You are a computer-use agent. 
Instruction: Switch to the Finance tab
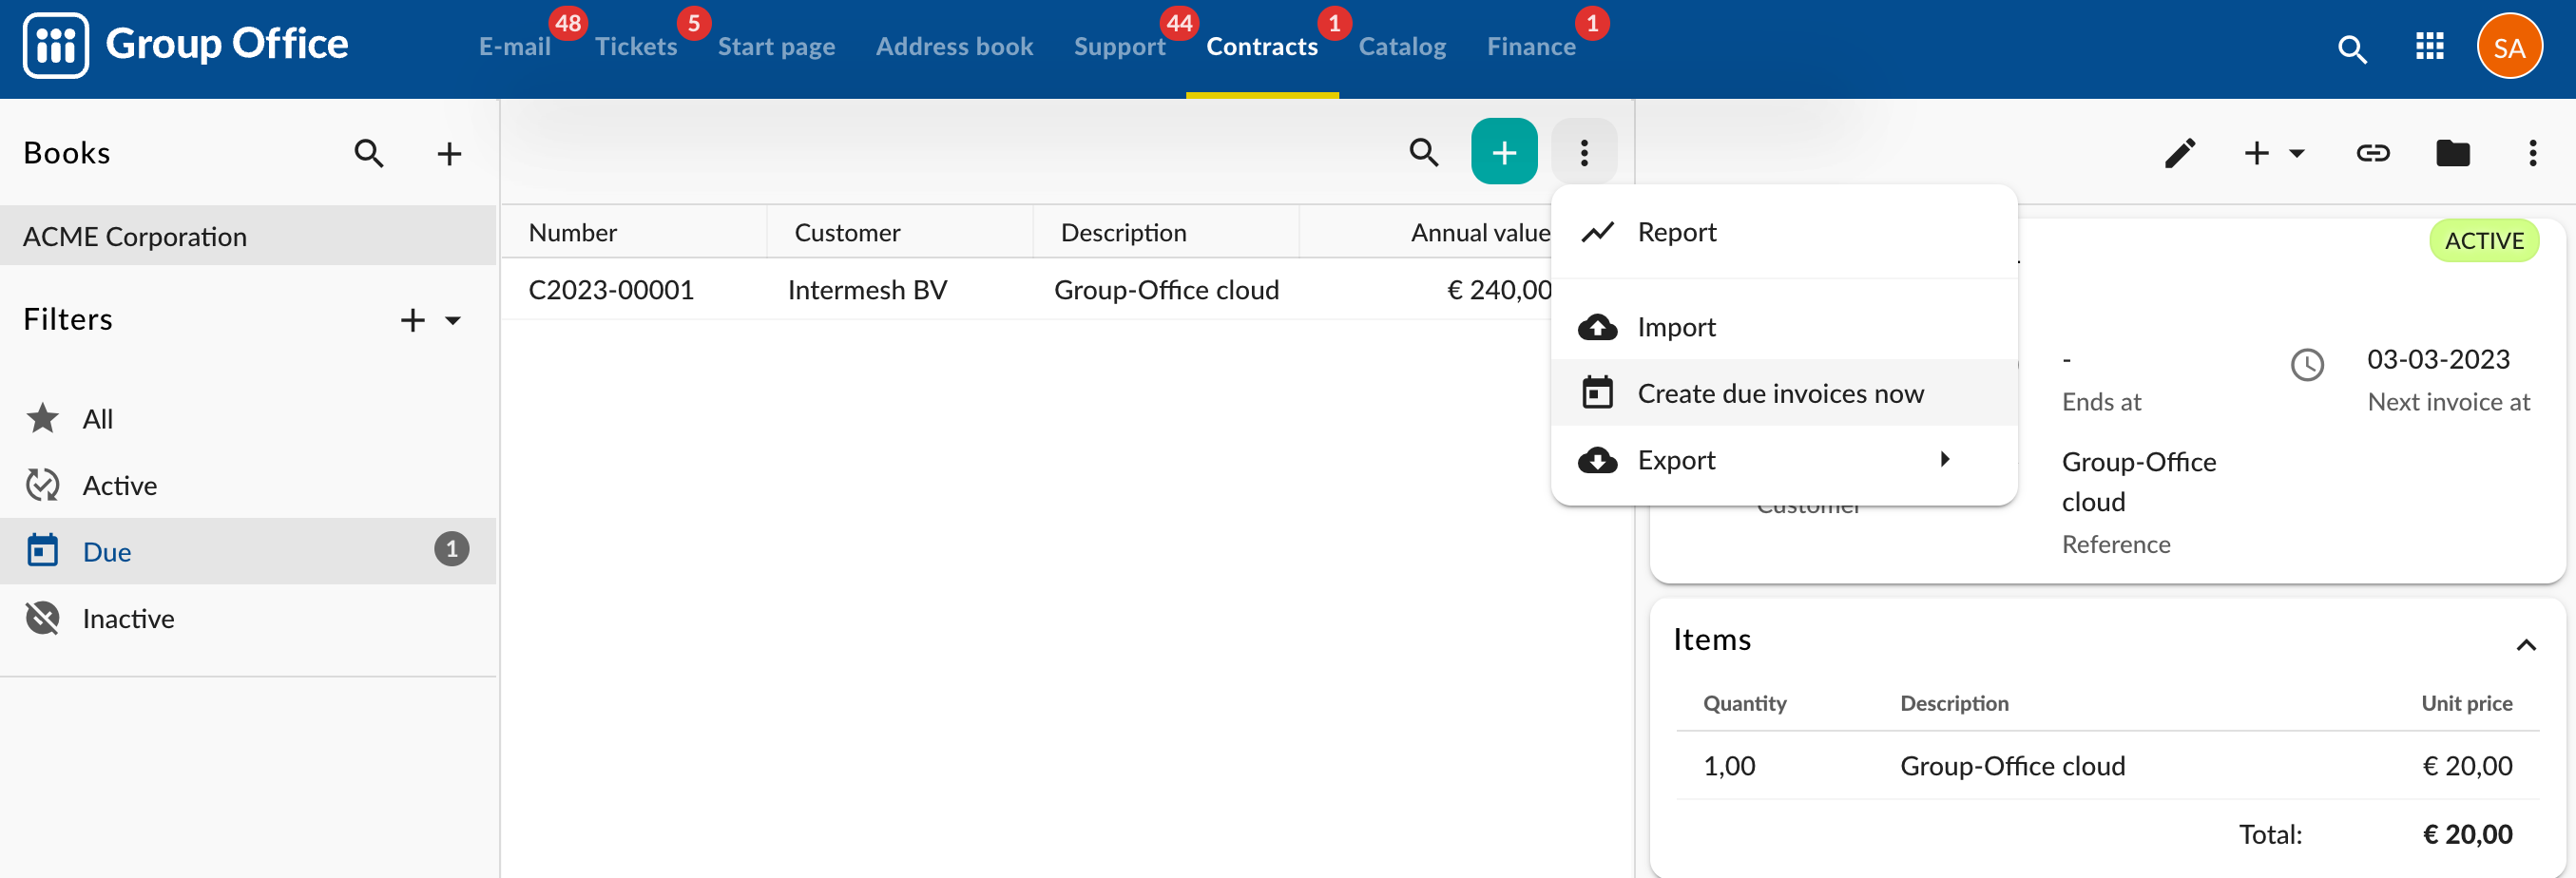click(1530, 46)
